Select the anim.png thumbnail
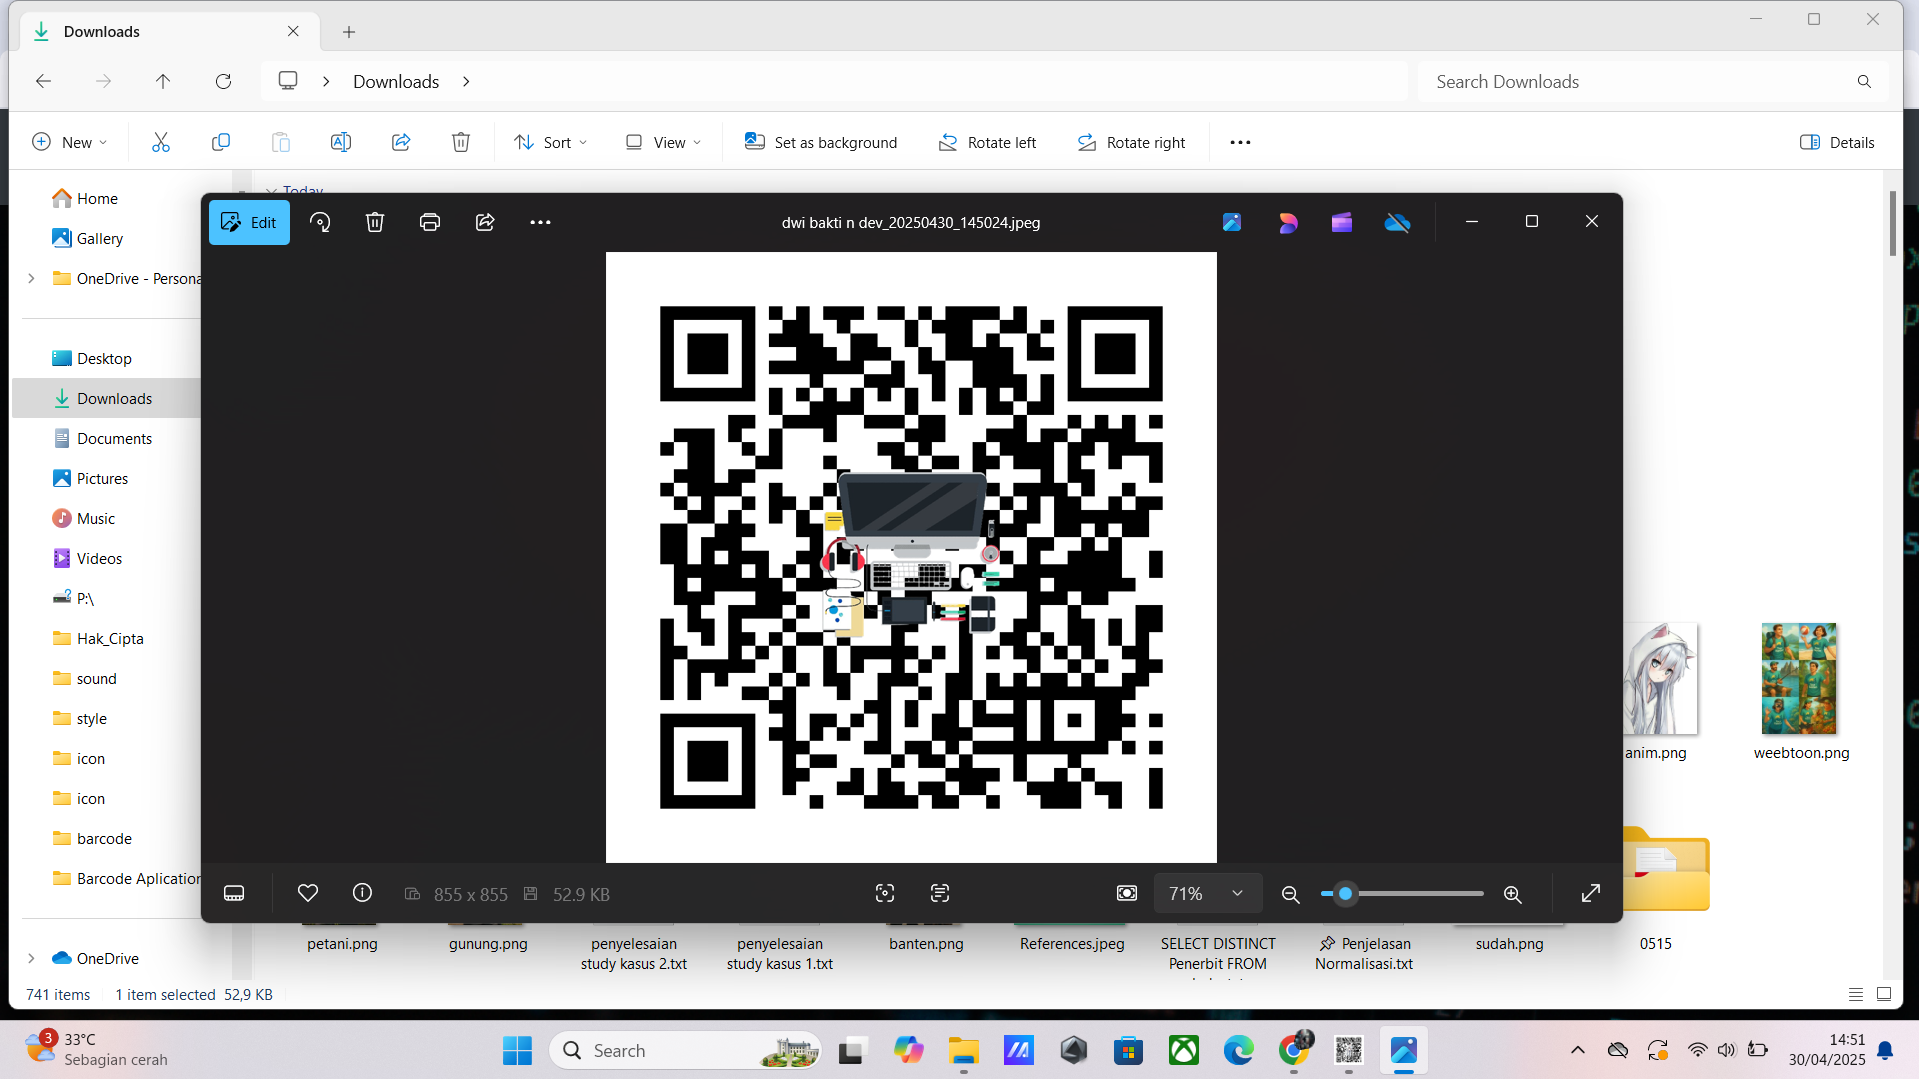 pyautogui.click(x=1660, y=679)
